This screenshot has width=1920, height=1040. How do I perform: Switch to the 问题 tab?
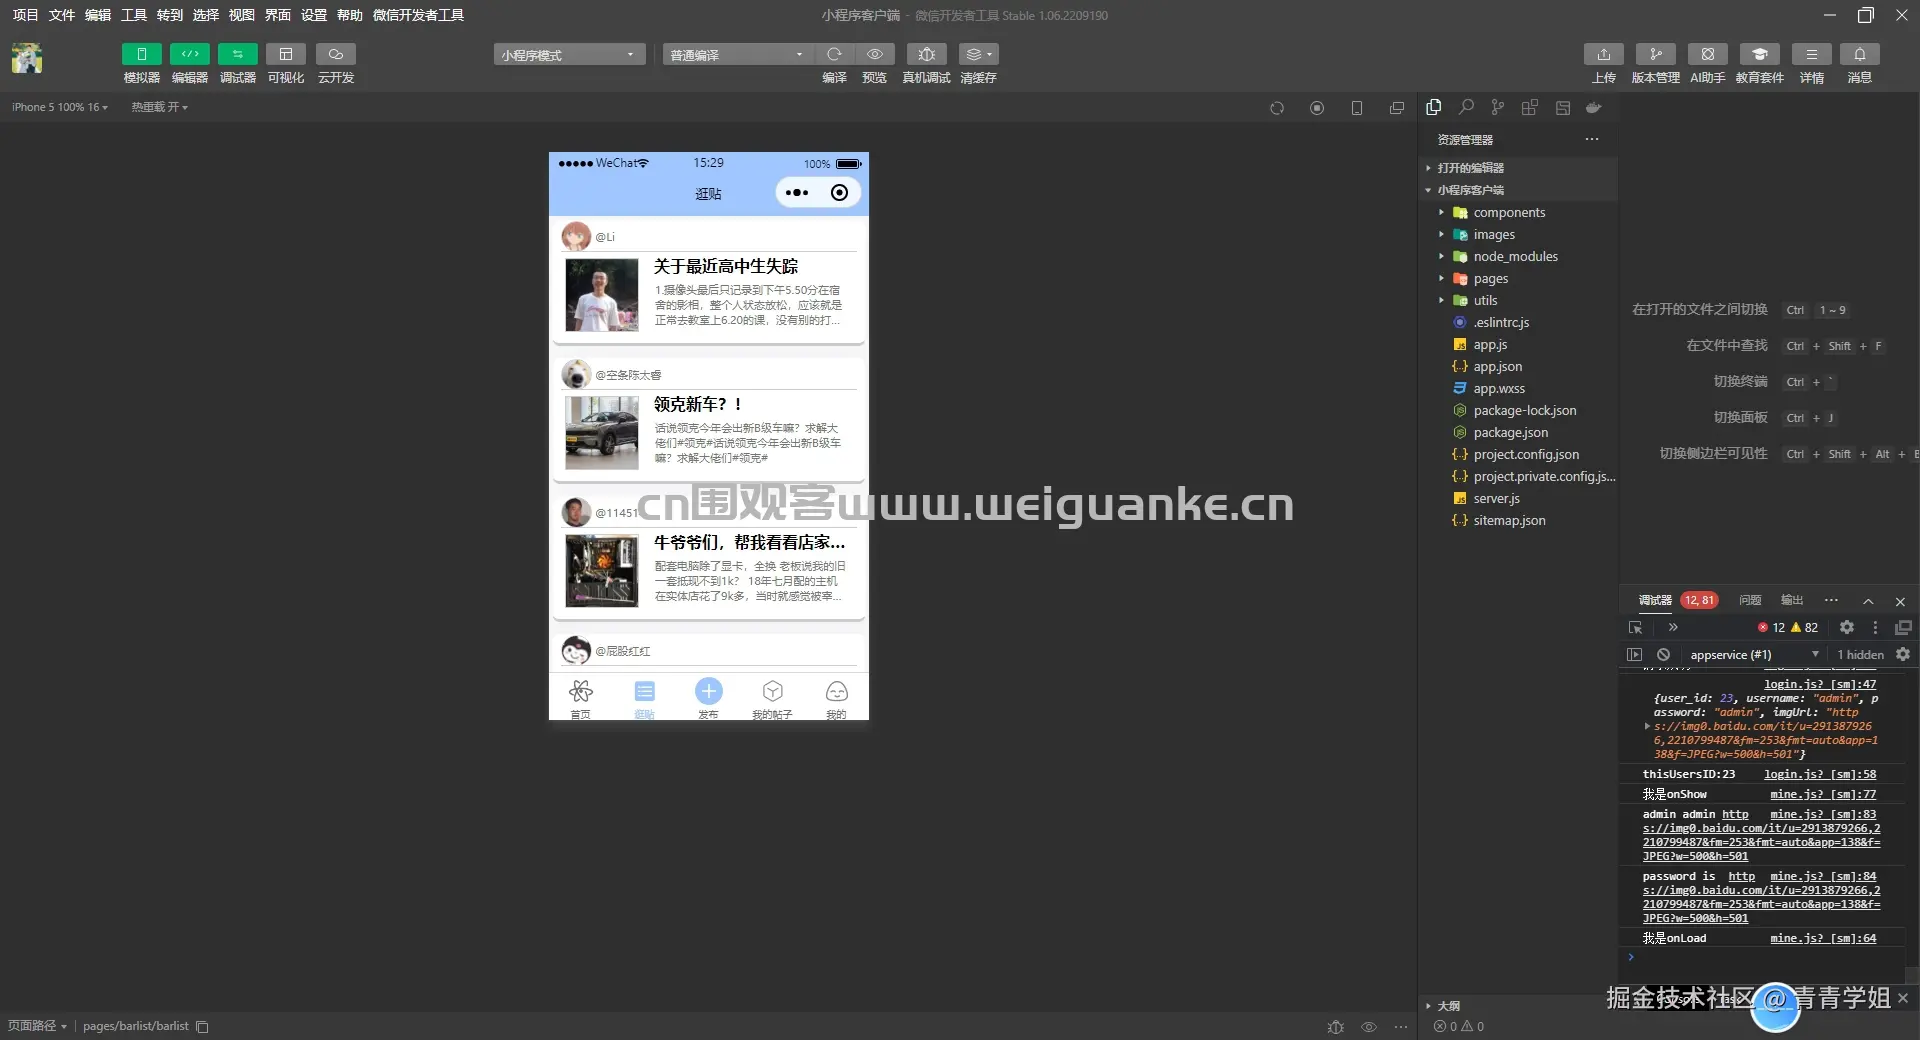(1749, 600)
